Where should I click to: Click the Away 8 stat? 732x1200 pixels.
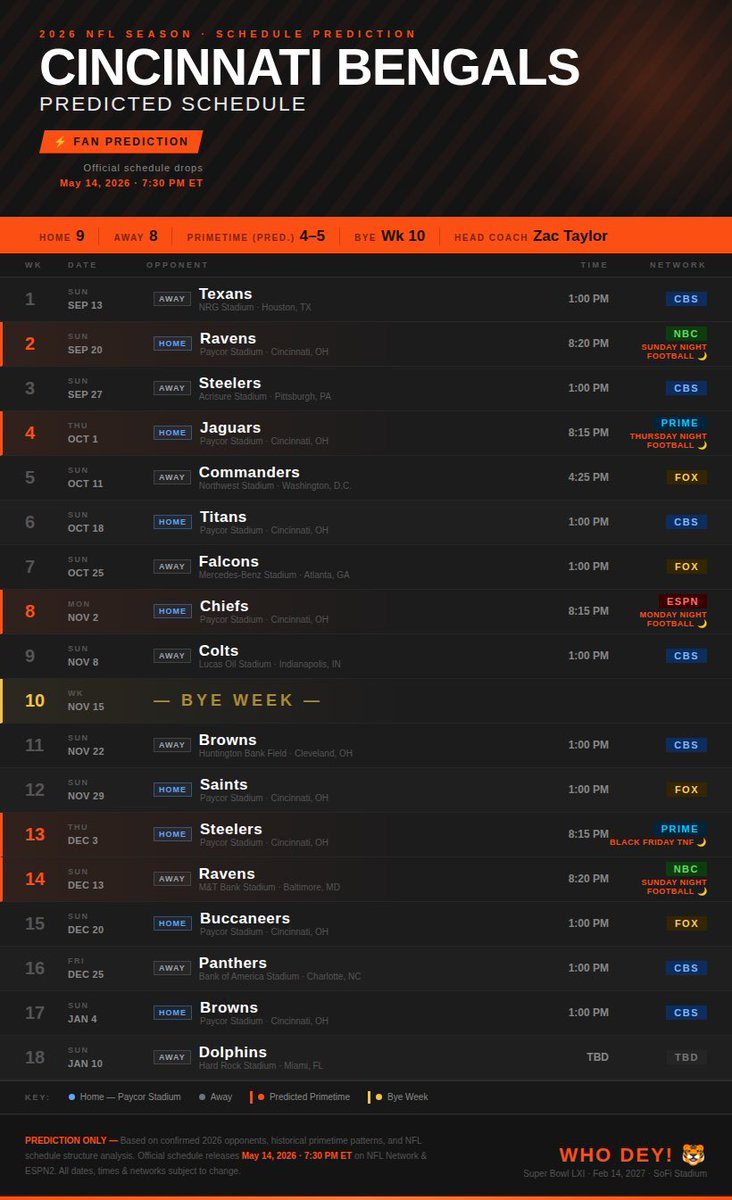[x=136, y=236]
